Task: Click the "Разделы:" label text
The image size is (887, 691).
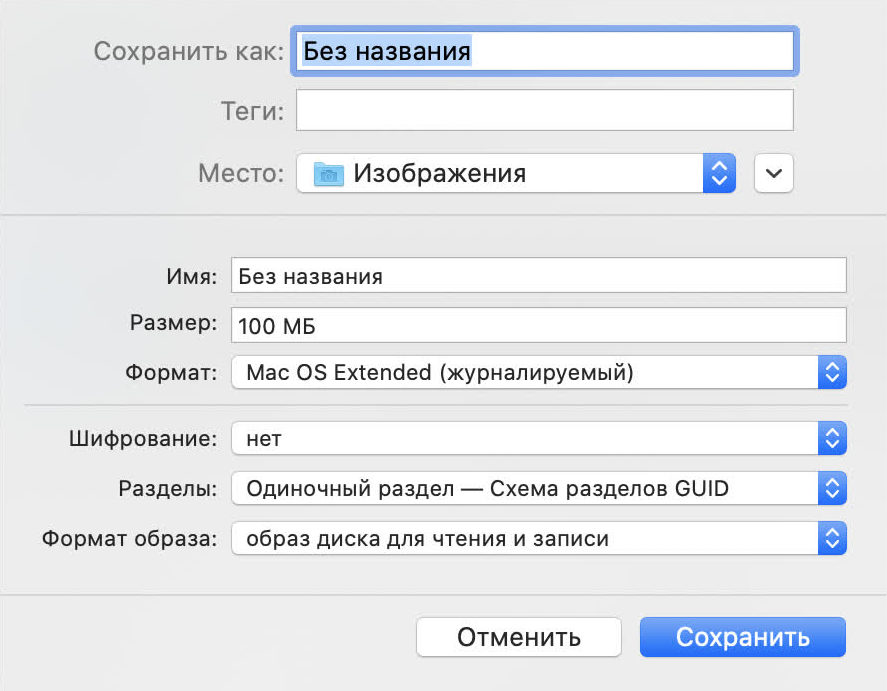Action: (x=167, y=489)
